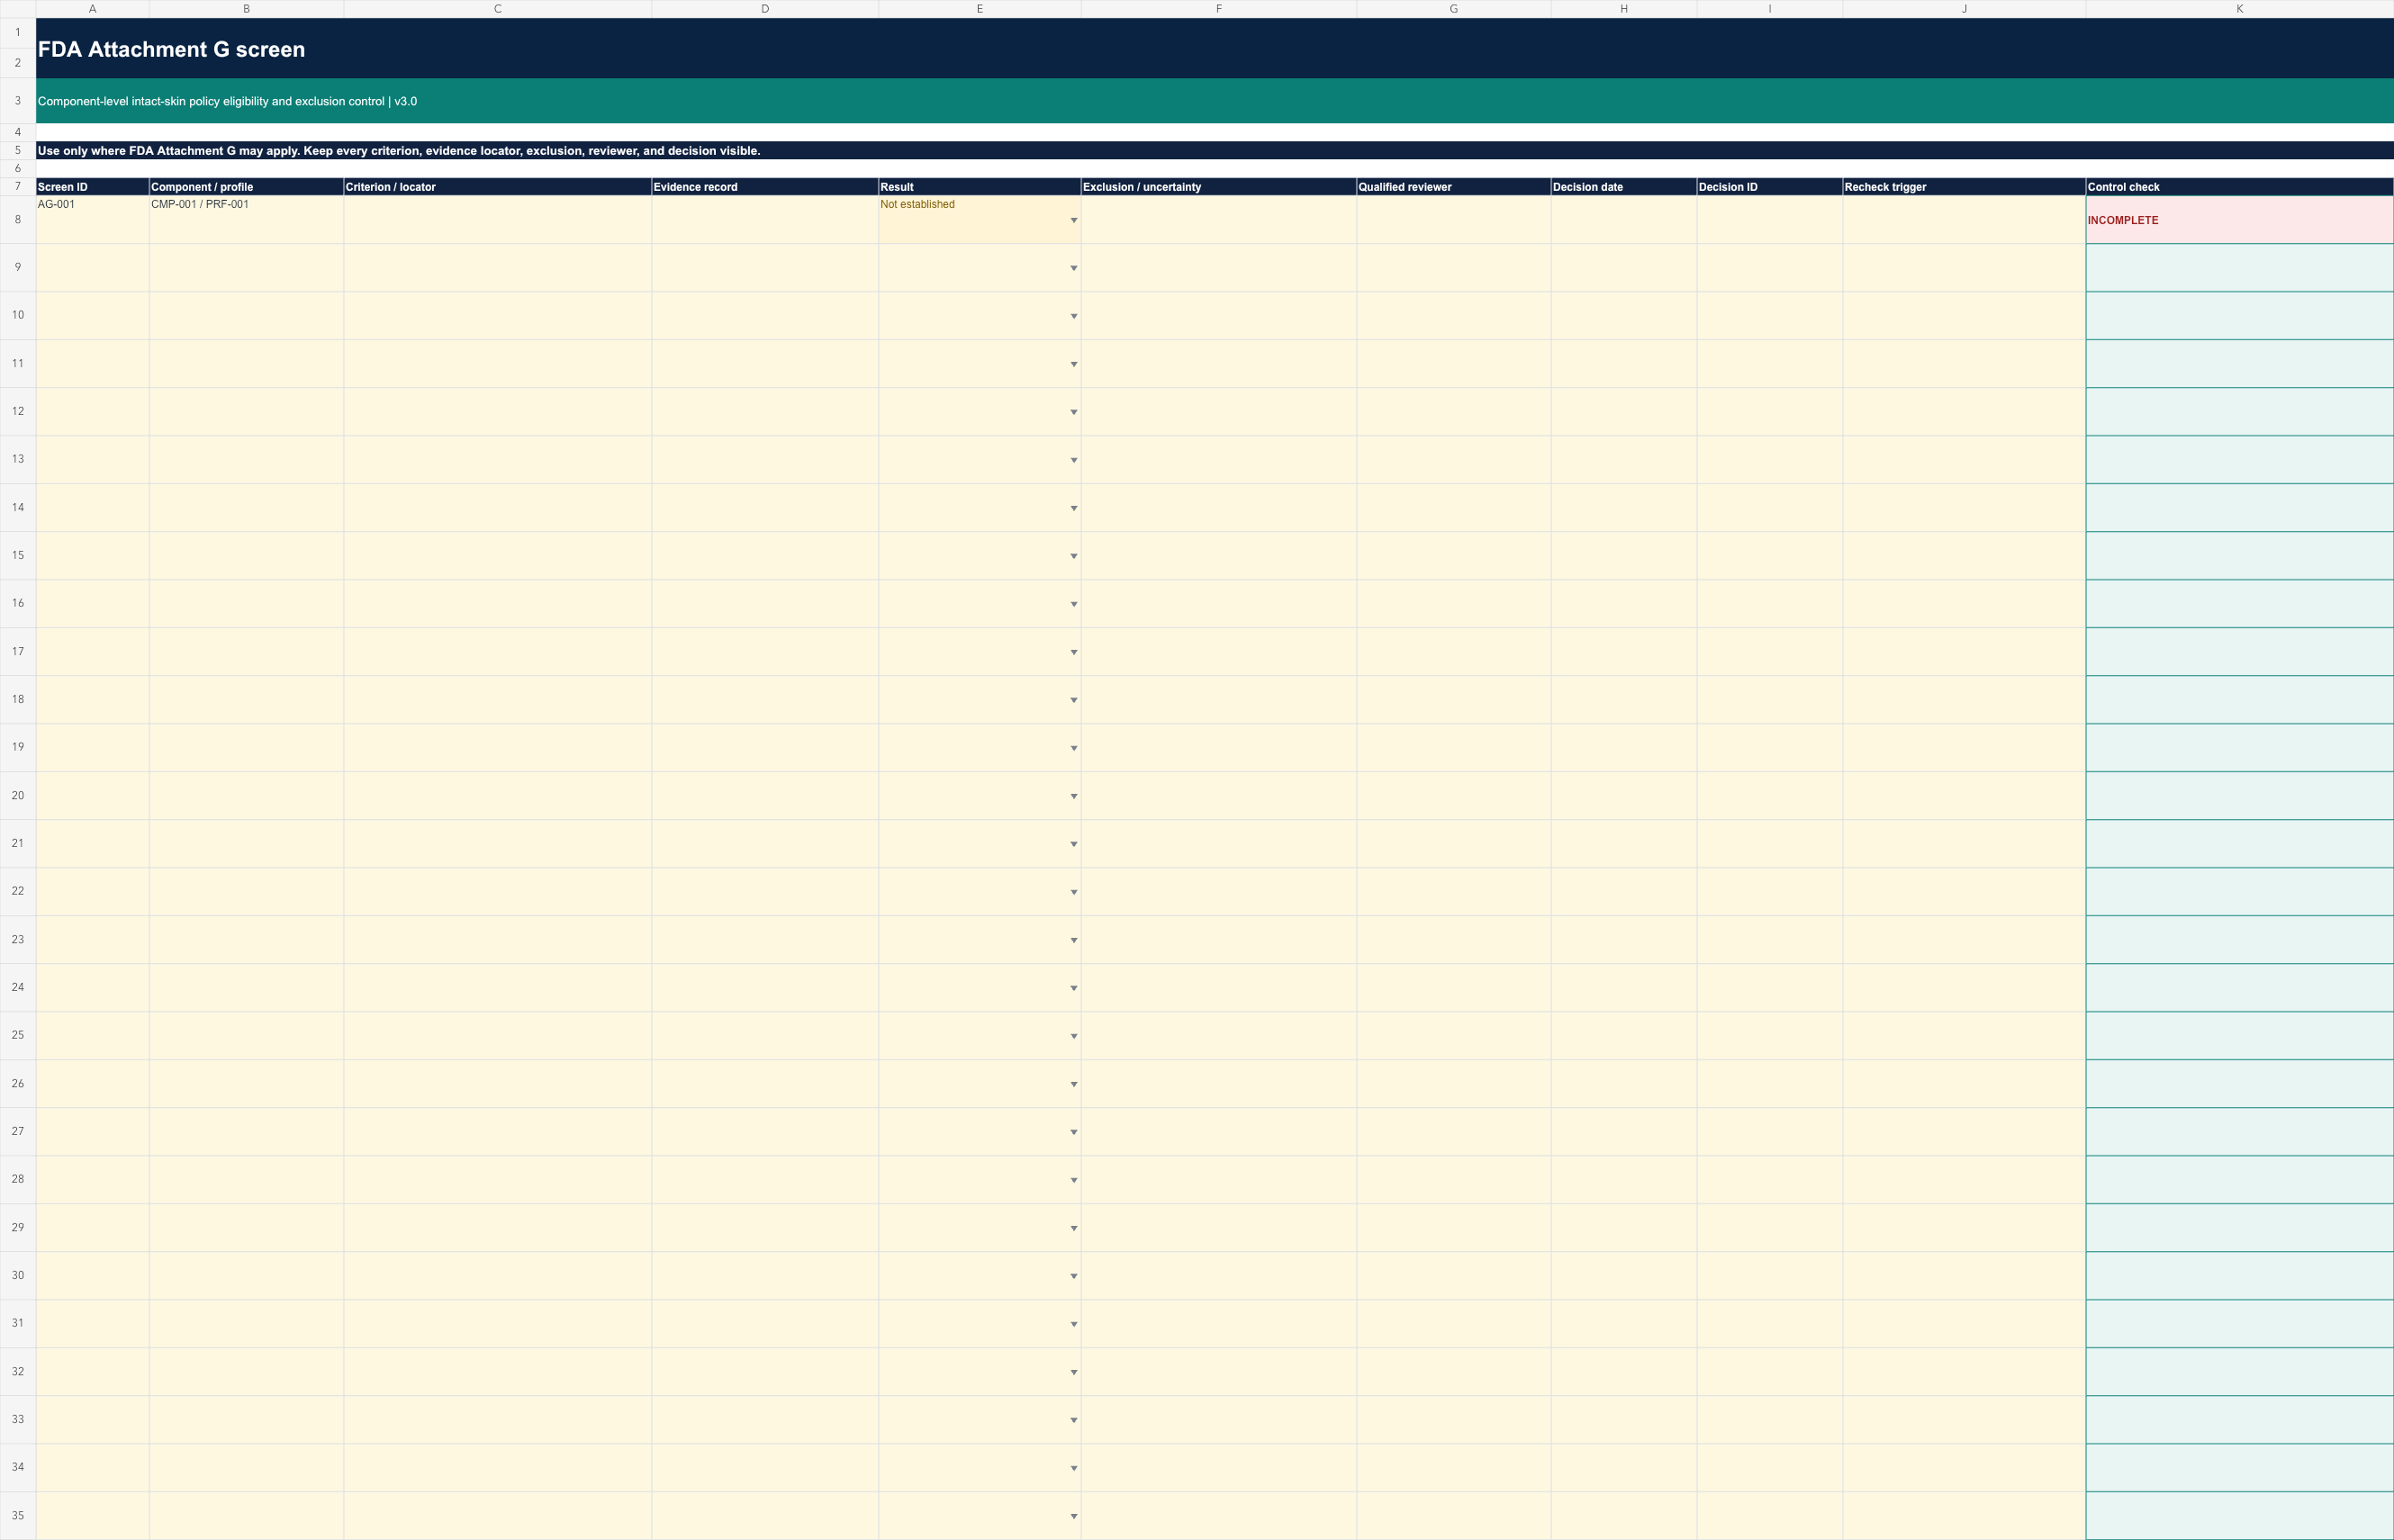Click the Qualified reviewer cell in row 8

1453,220
